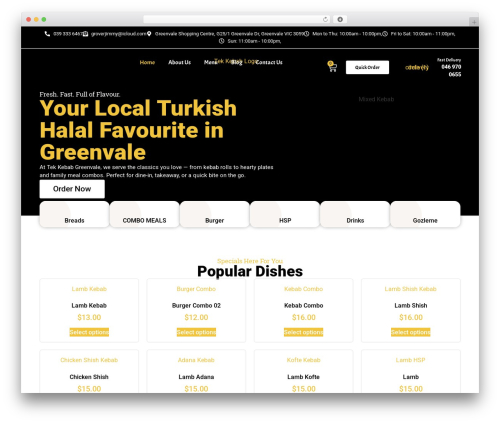This screenshot has height=423, width=500.
Task: Click the clock icon beside Mon to Thu hours
Action: [307, 34]
